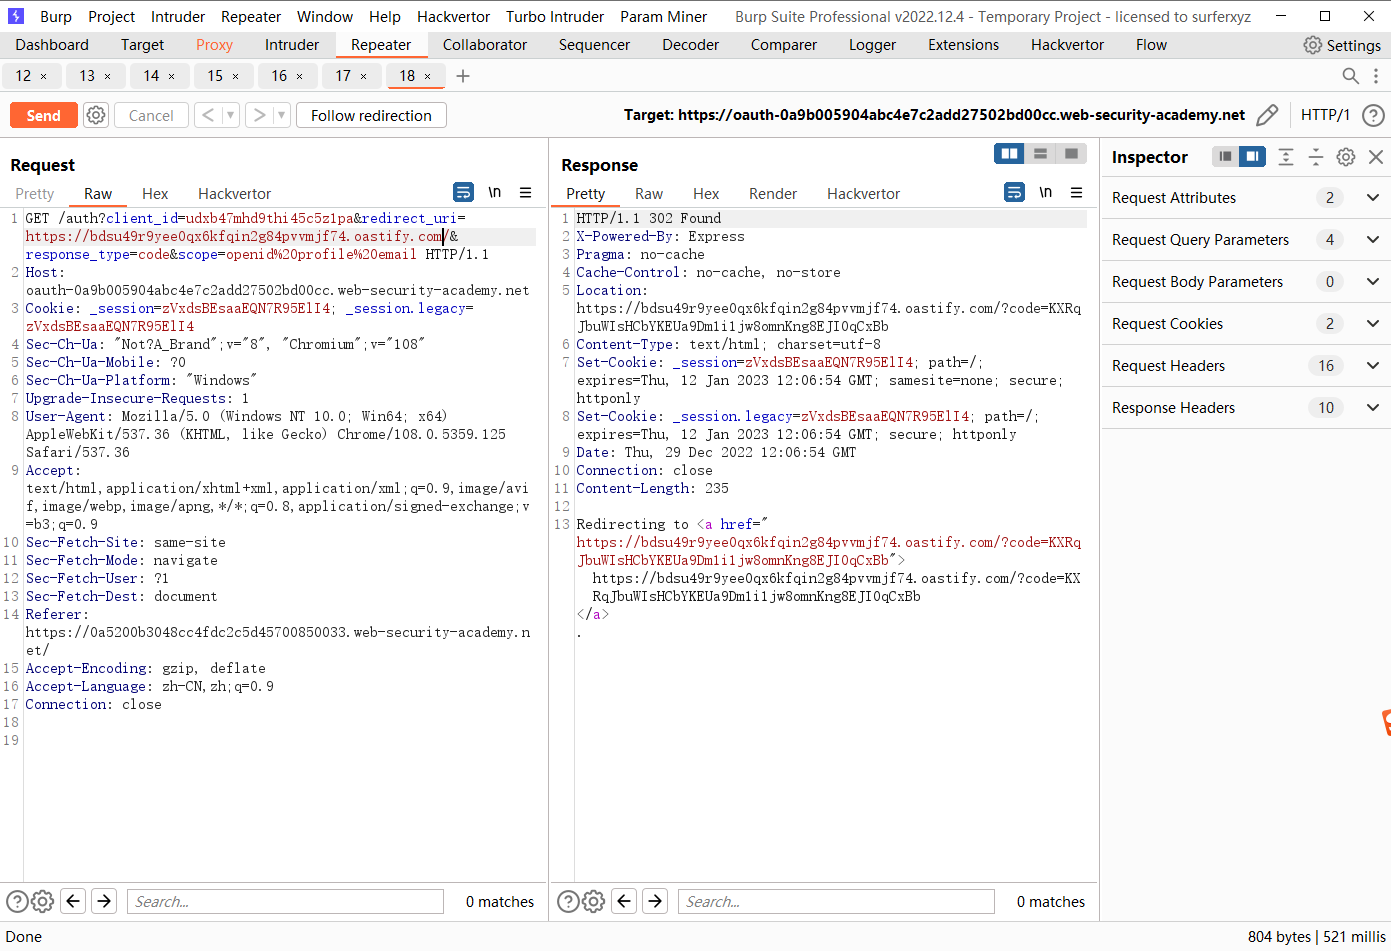Open forward history dropdown arrow
This screenshot has width=1391, height=951.
coord(281,115)
